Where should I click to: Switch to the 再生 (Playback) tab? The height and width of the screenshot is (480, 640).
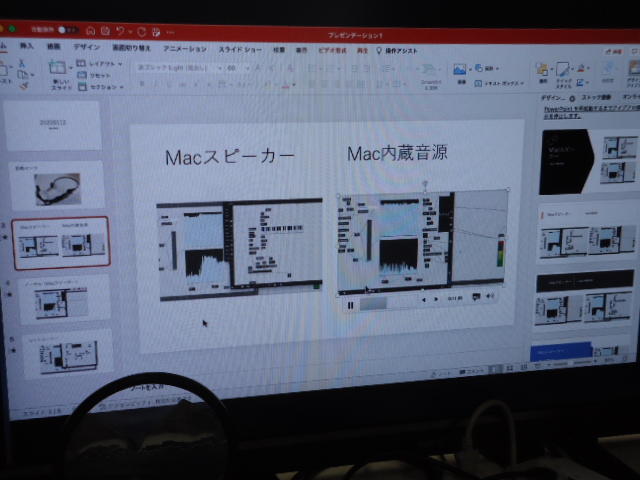(362, 51)
